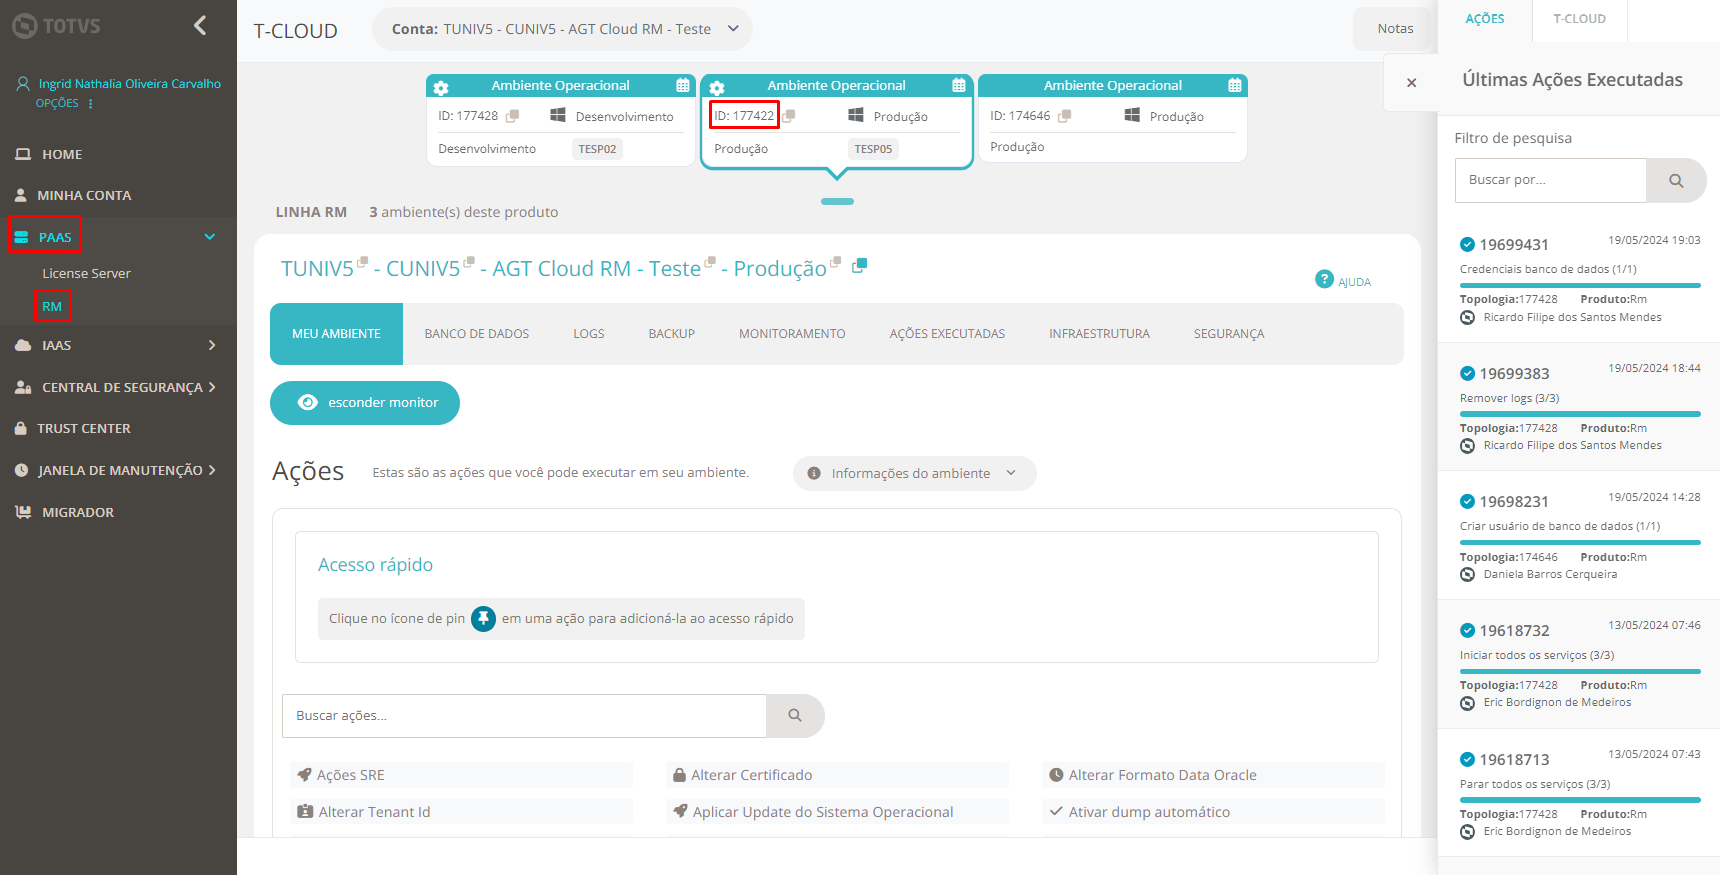Click gear icon on environment 177422 card
The image size is (1720, 875).
[717, 87]
